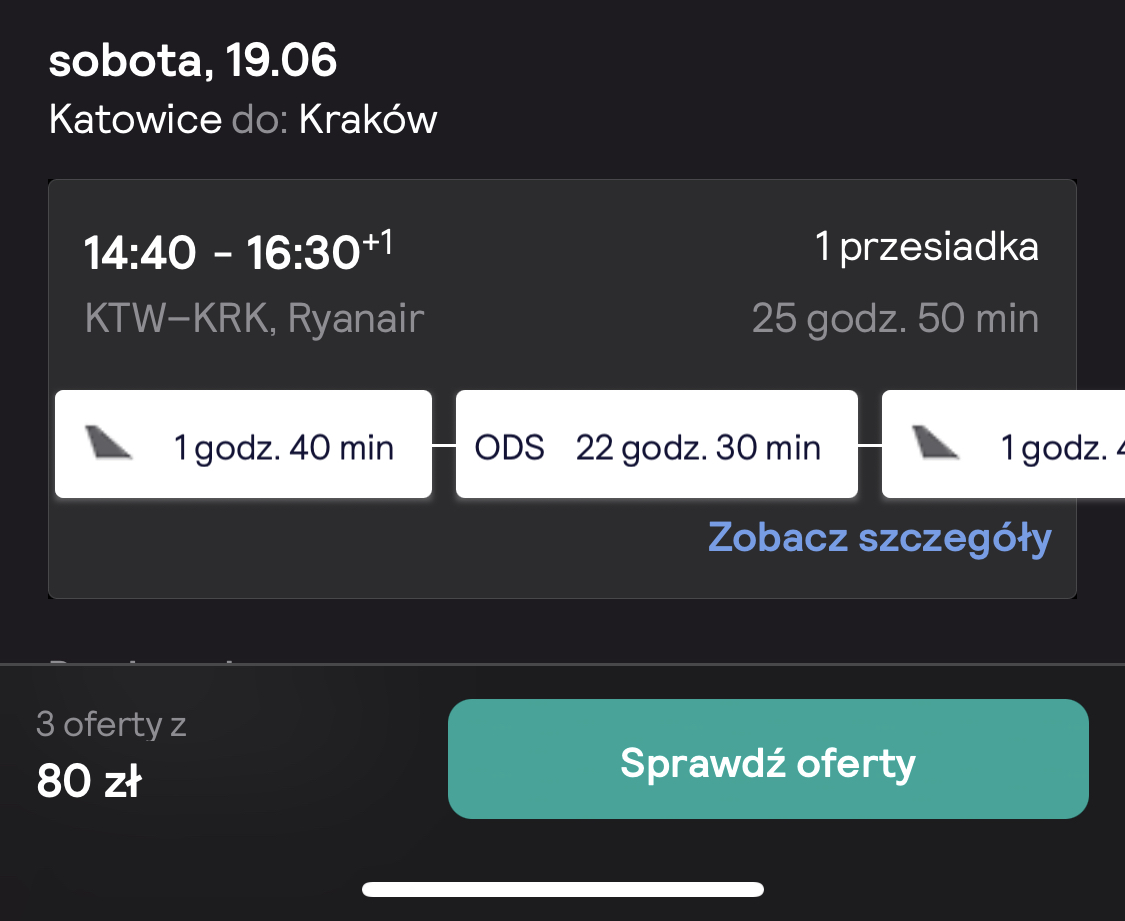The width and height of the screenshot is (1125, 921).
Task: Select the ODS layover card
Action: (x=656, y=444)
